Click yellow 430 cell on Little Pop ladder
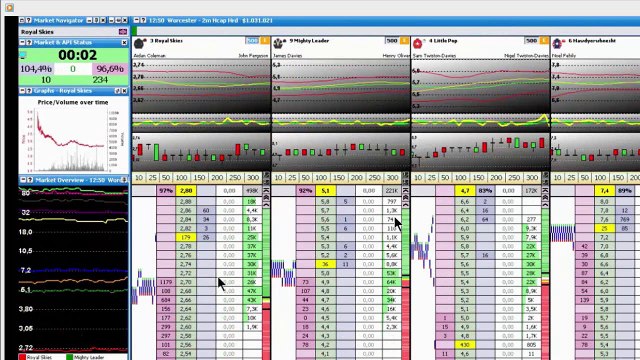This screenshot has height=360, width=640. point(465,345)
